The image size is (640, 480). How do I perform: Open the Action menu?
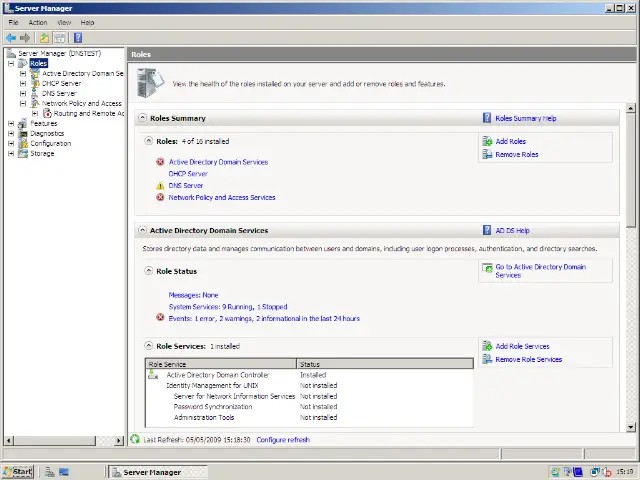[x=38, y=22]
